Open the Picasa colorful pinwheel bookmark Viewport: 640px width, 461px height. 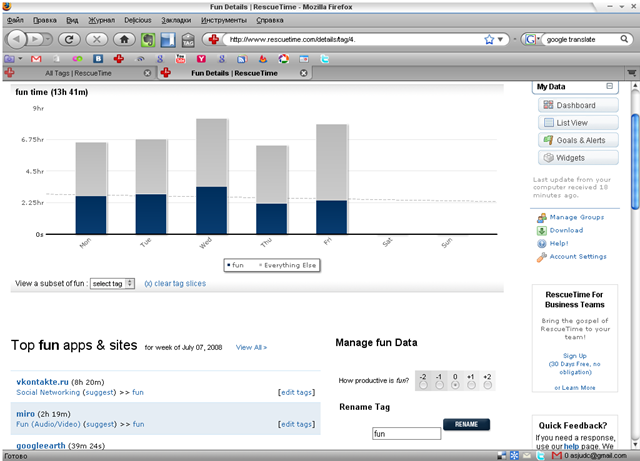(x=284, y=59)
